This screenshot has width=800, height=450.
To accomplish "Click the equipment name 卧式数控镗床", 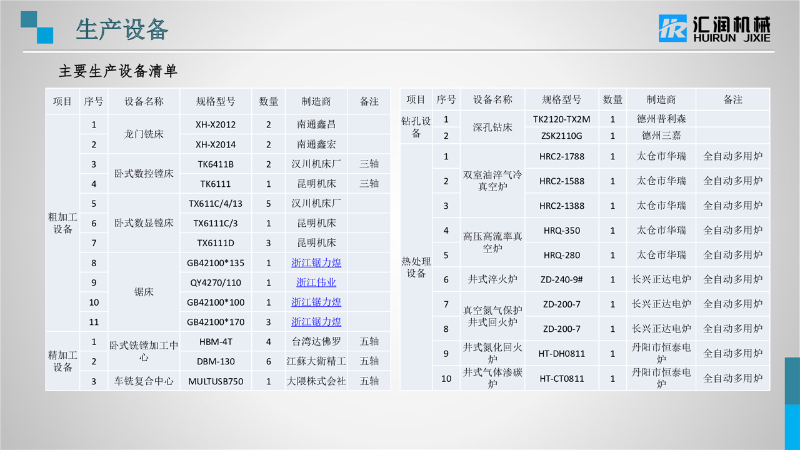I will click(144, 174).
